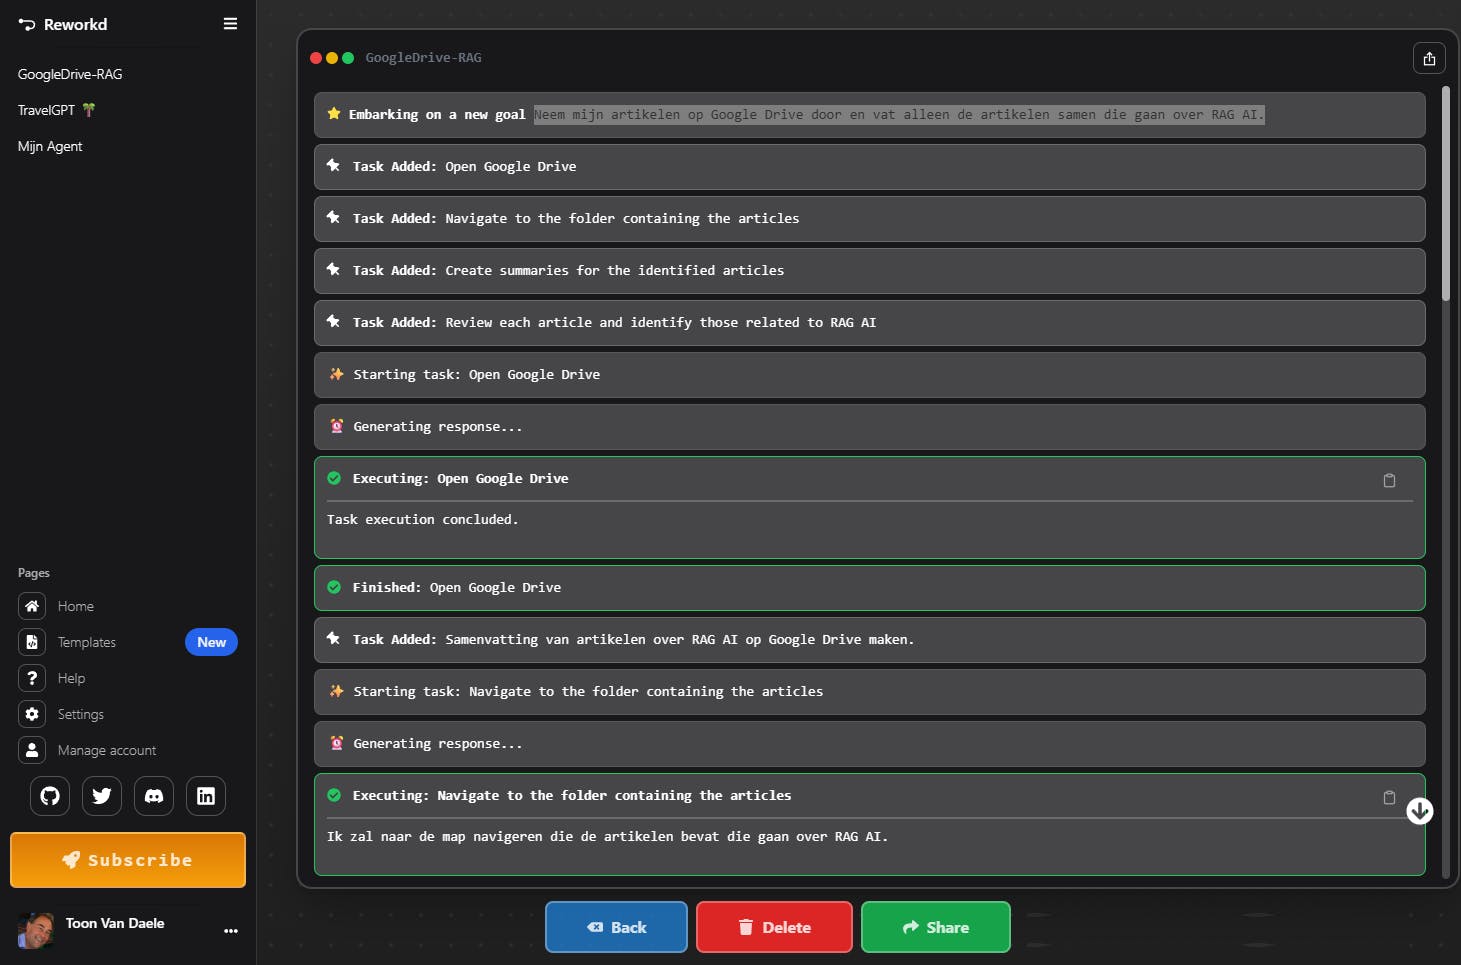Open the three-dot user options menu

click(231, 931)
